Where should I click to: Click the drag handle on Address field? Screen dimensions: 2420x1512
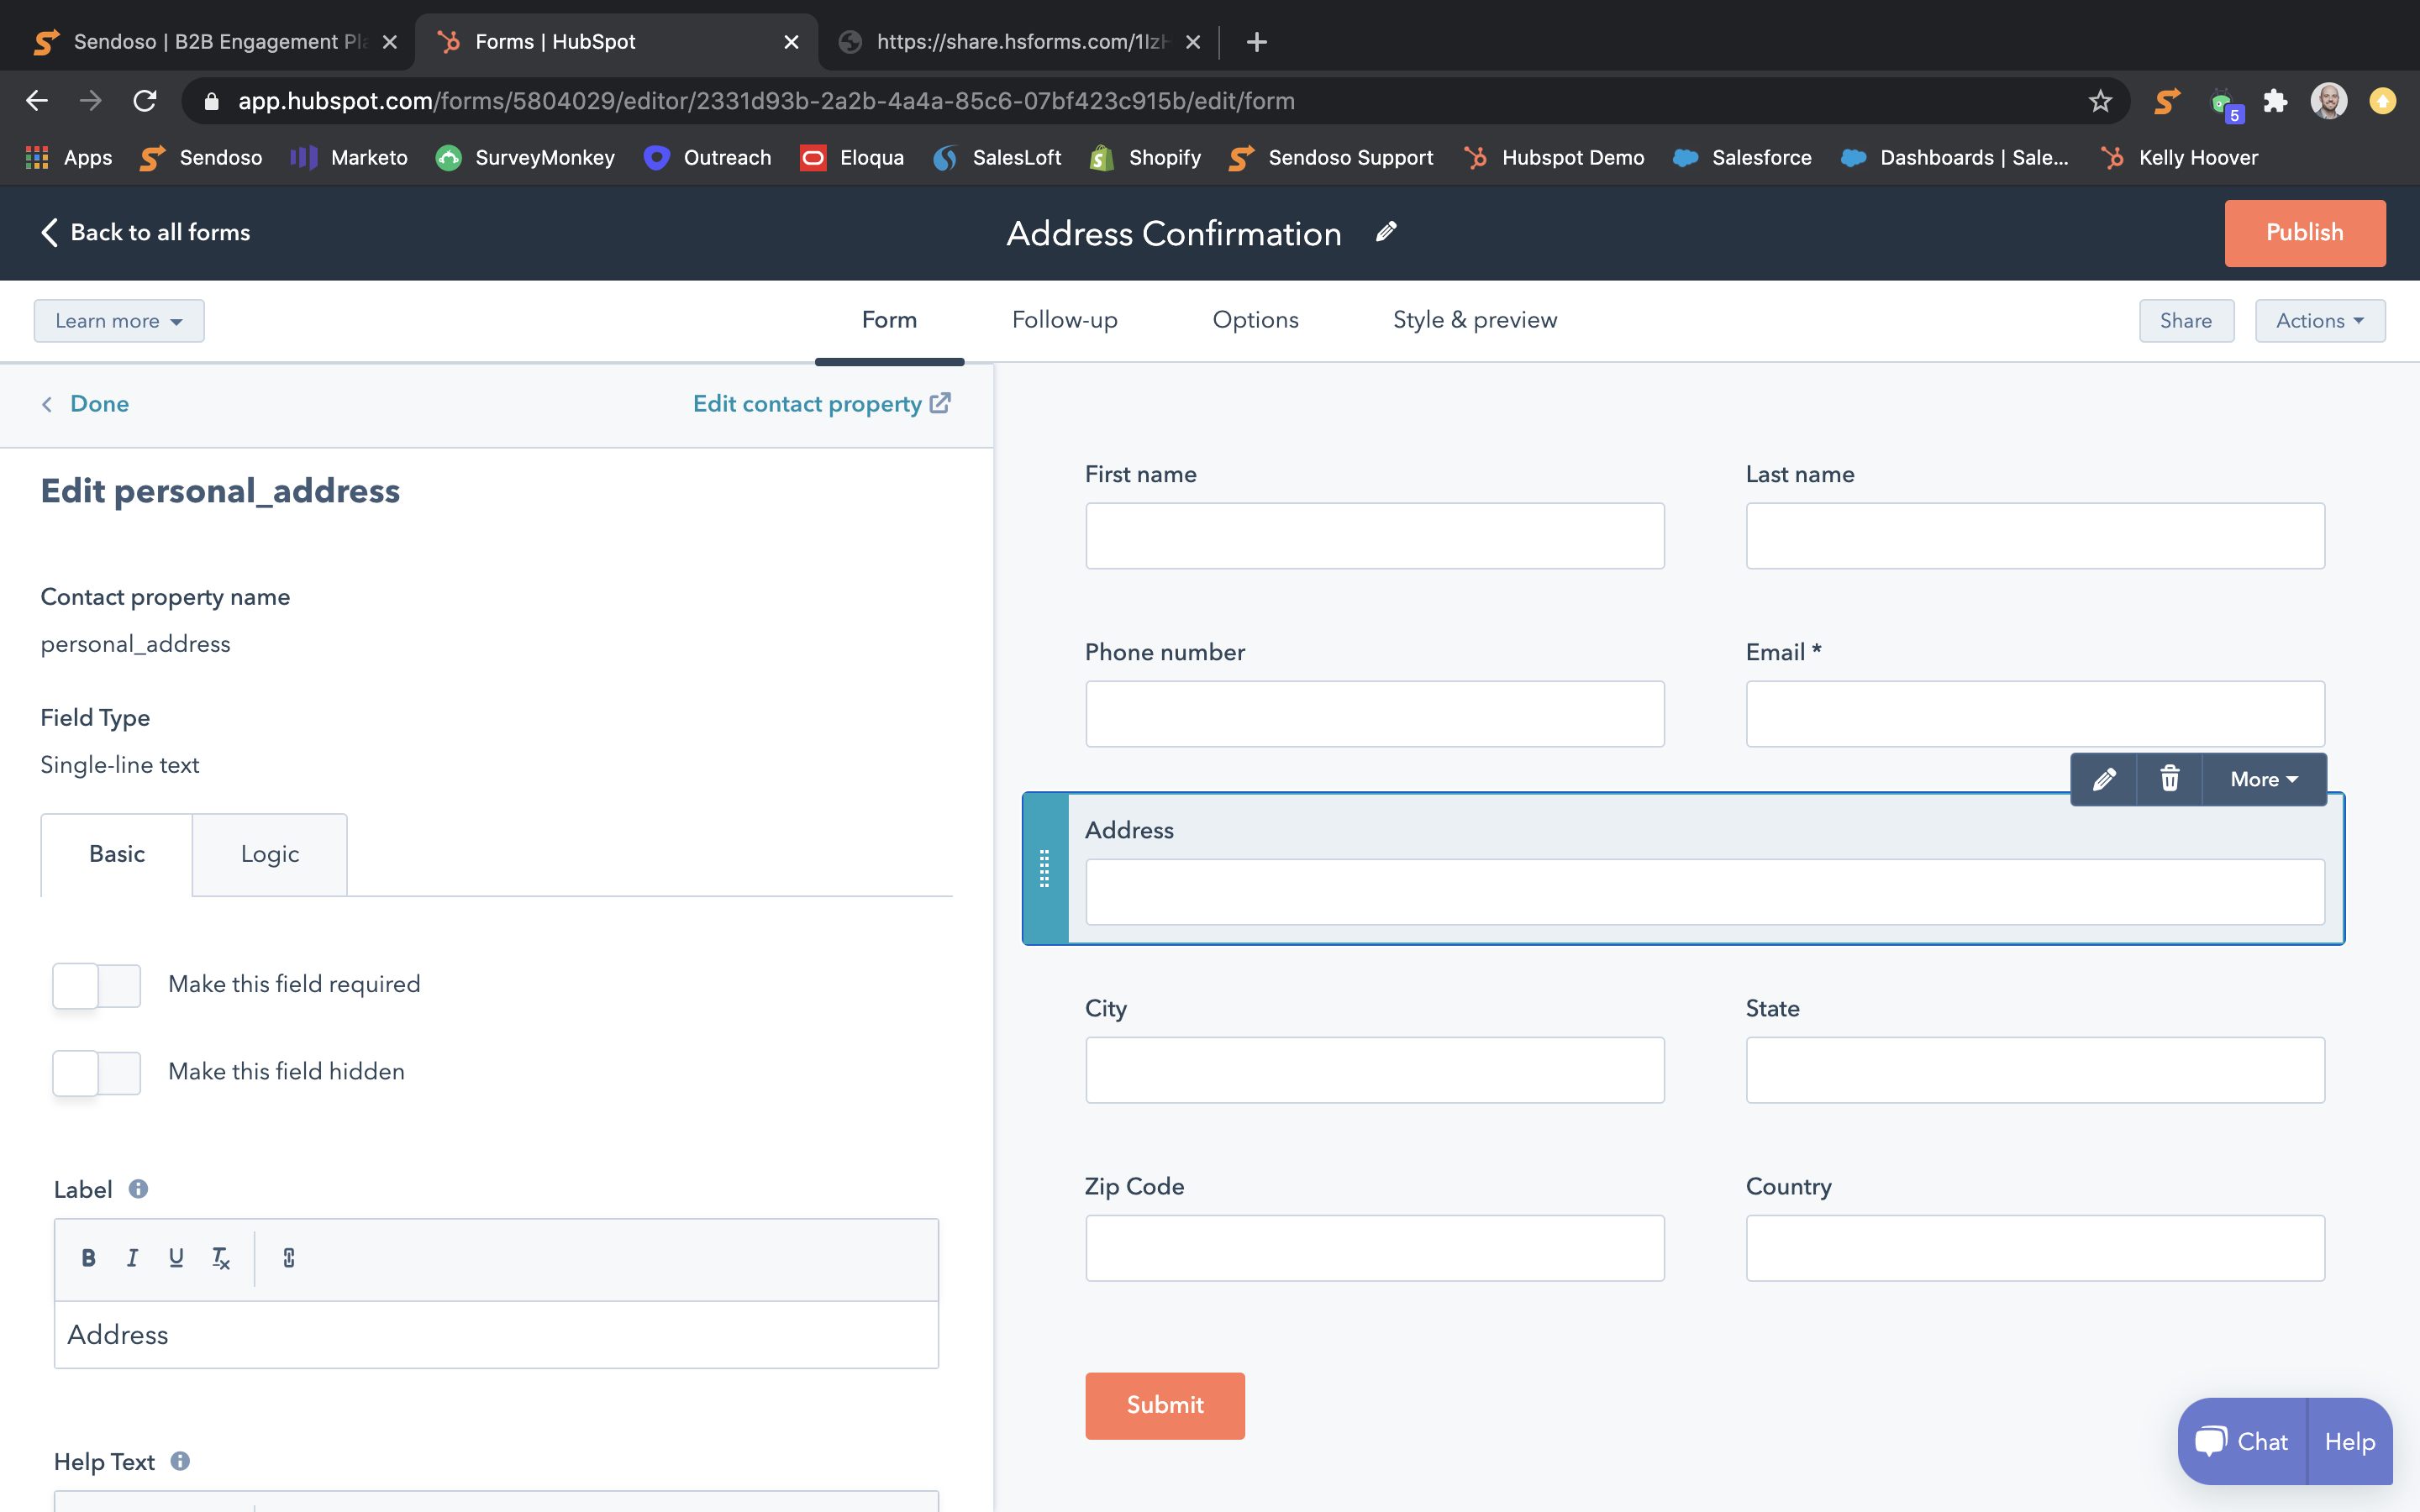[1044, 868]
